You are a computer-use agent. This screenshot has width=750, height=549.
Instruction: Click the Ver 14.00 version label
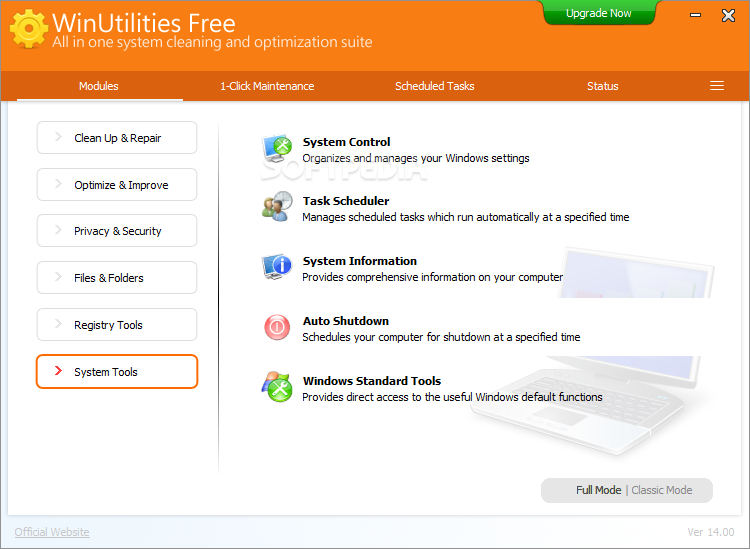coord(711,532)
